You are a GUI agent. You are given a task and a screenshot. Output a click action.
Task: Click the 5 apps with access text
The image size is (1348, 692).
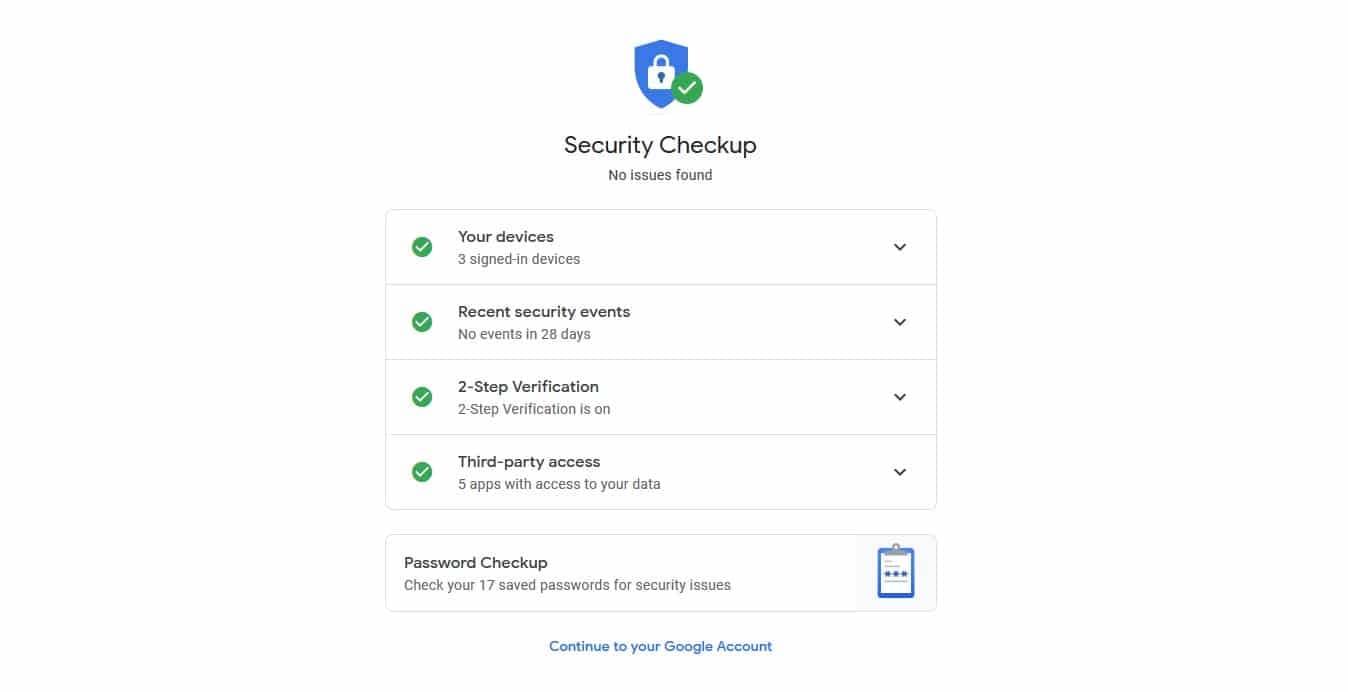[559, 484]
